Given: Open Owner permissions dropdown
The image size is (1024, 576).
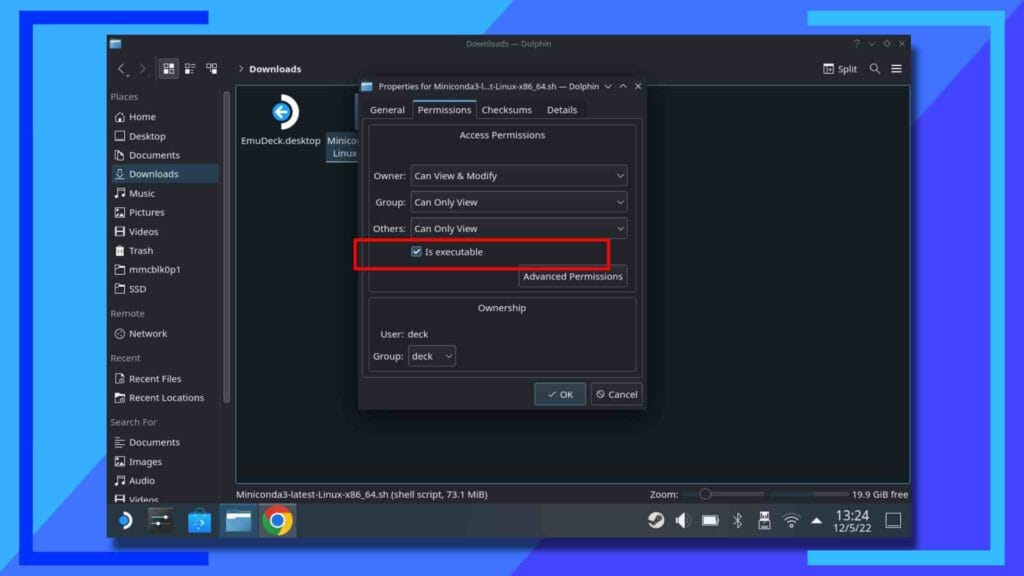Looking at the screenshot, I should [519, 176].
